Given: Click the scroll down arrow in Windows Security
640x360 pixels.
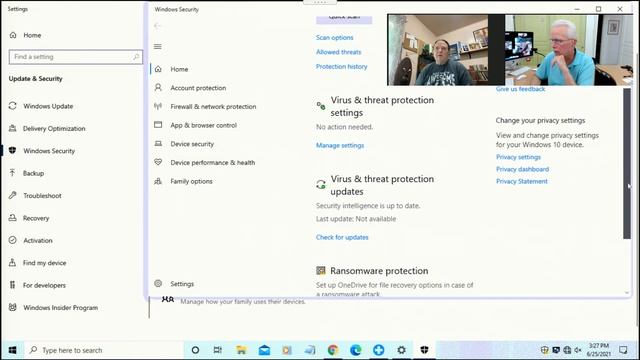Looking at the screenshot, I should point(627,293).
